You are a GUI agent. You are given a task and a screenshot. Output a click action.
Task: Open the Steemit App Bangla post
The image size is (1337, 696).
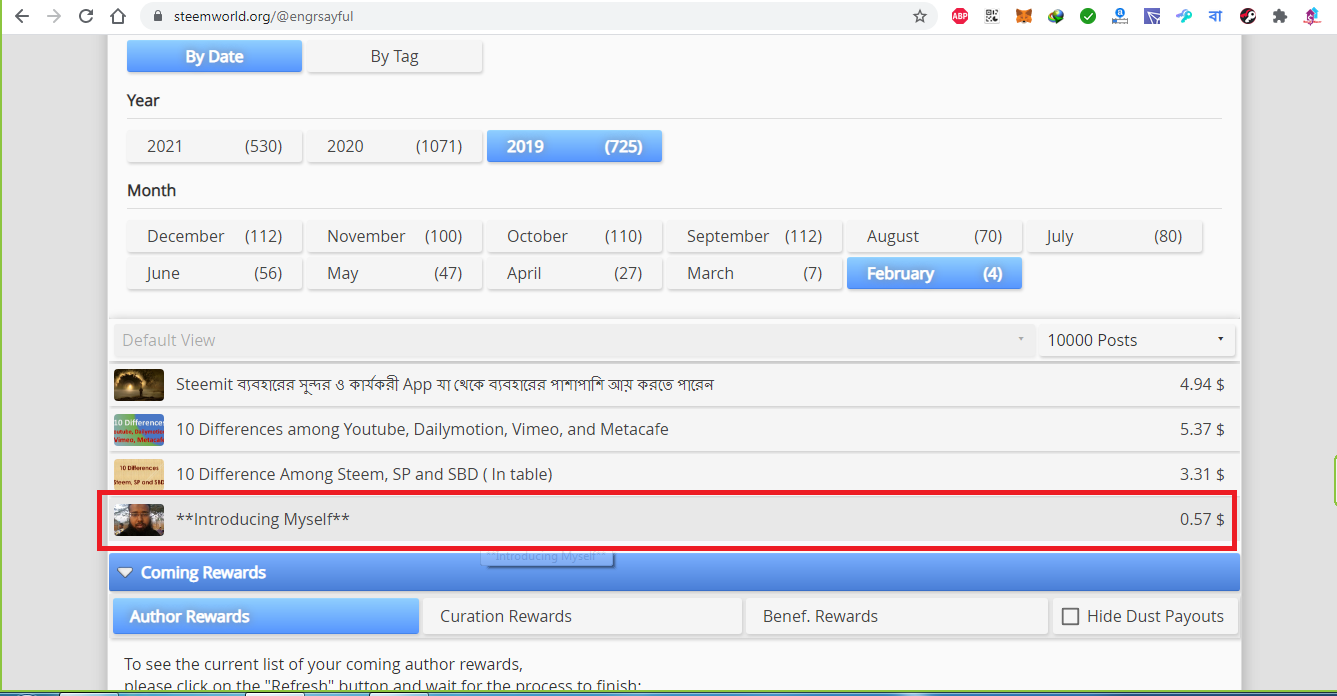674,384
